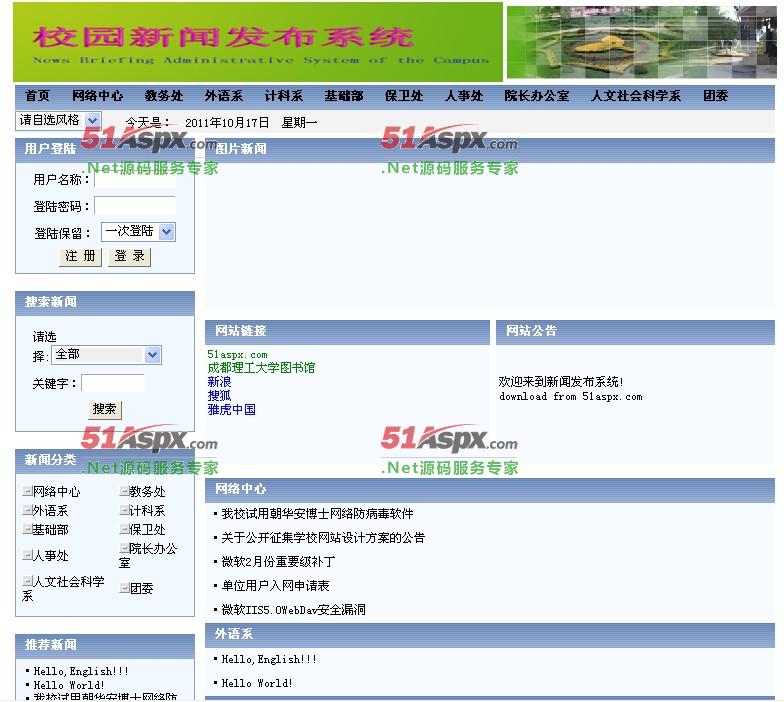
Task: Open the 一次登陆 login retention dropdown
Action: tap(138, 232)
